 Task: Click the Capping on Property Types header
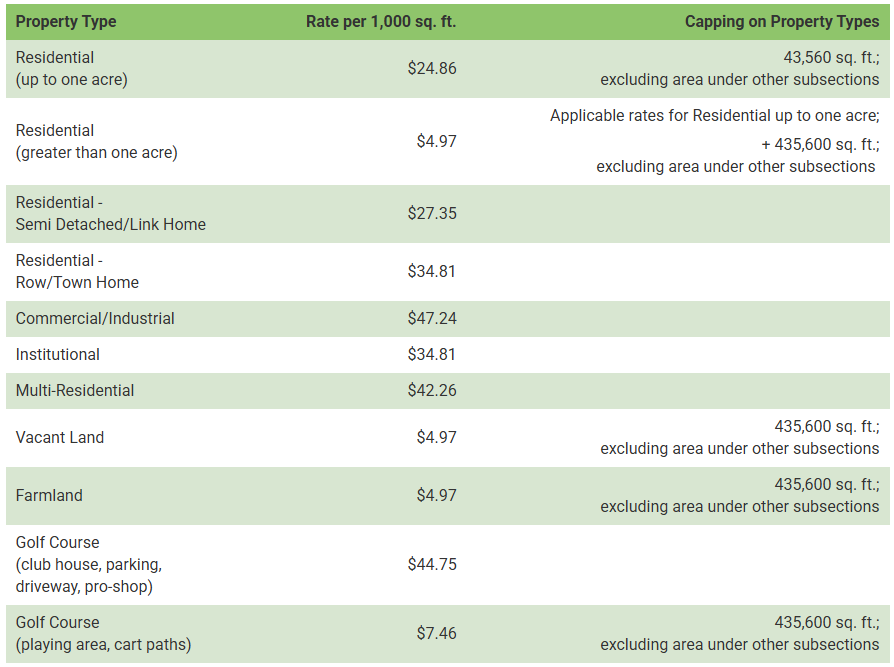coord(782,21)
